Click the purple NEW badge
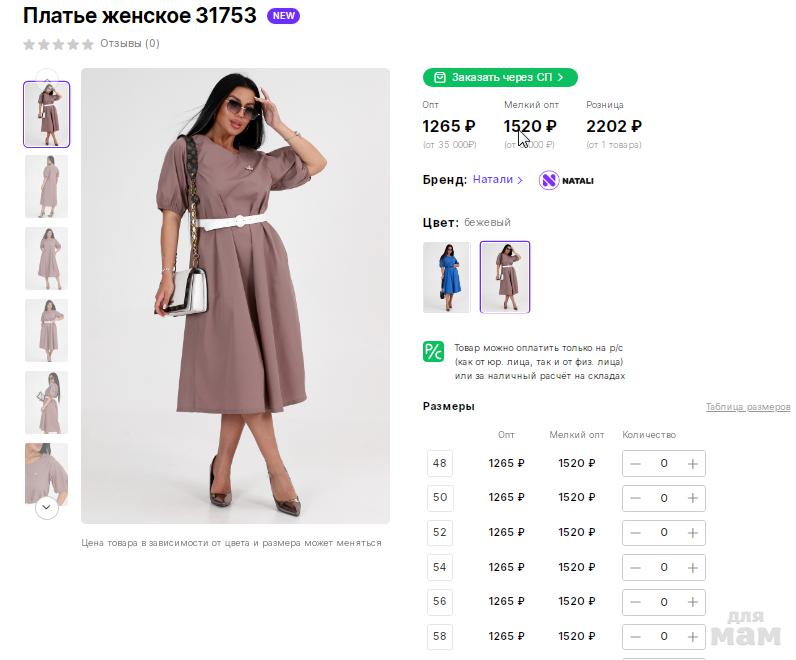The width and height of the screenshot is (796, 660). [283, 16]
